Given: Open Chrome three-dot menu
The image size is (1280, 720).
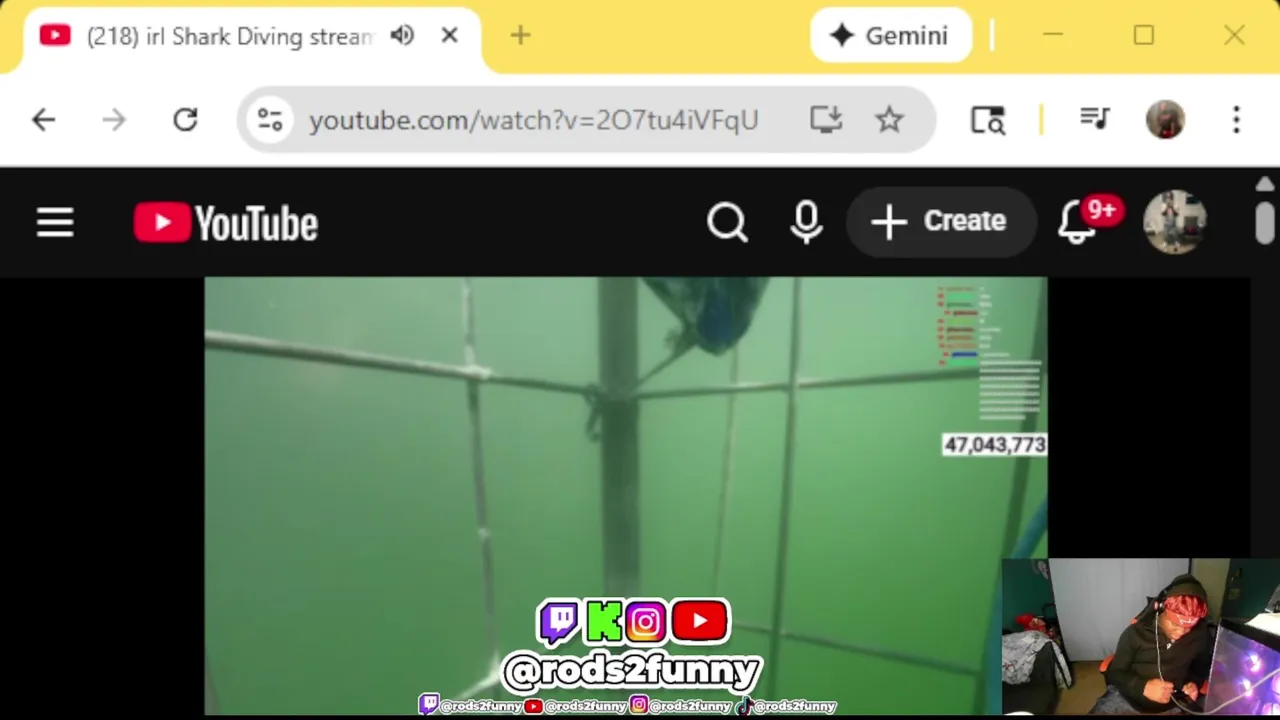Looking at the screenshot, I should pyautogui.click(x=1236, y=120).
